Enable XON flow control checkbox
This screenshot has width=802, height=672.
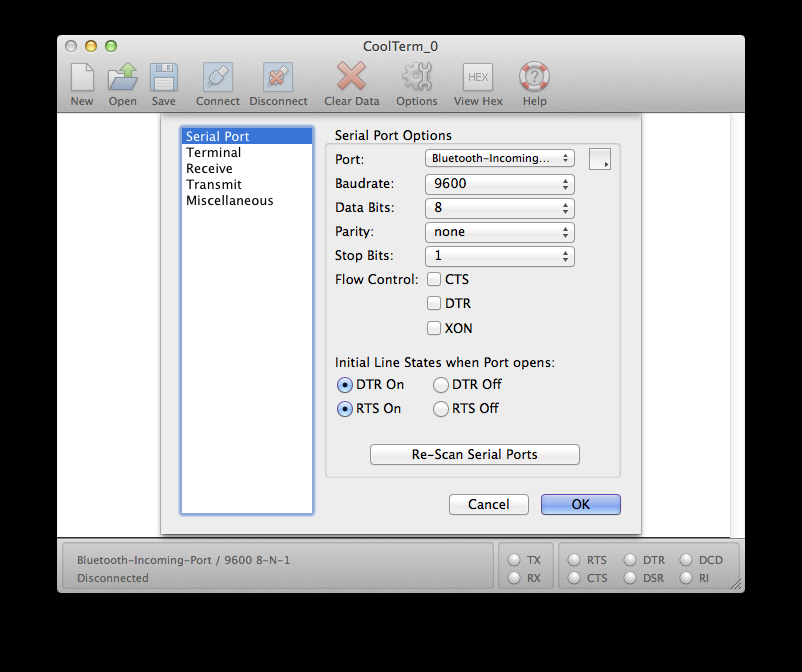point(434,328)
